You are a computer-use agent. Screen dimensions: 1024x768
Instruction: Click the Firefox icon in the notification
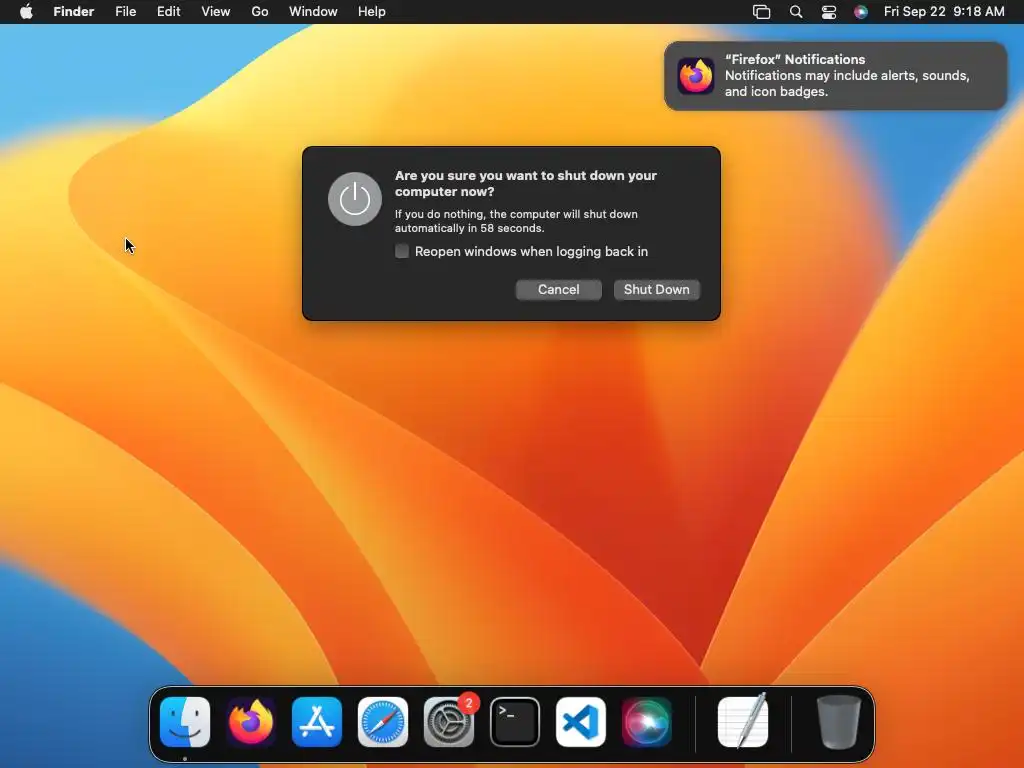[696, 76]
